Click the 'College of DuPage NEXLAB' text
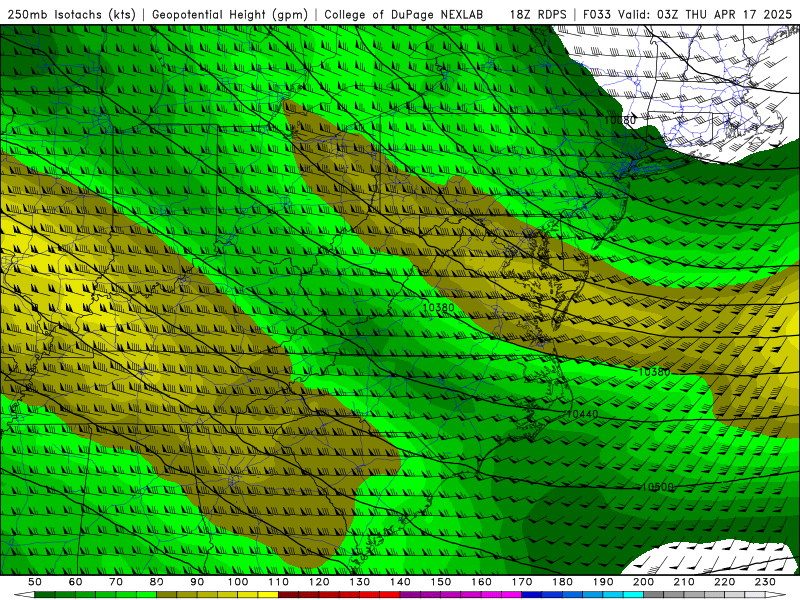Viewport: 800px width, 600px height. [x=404, y=14]
